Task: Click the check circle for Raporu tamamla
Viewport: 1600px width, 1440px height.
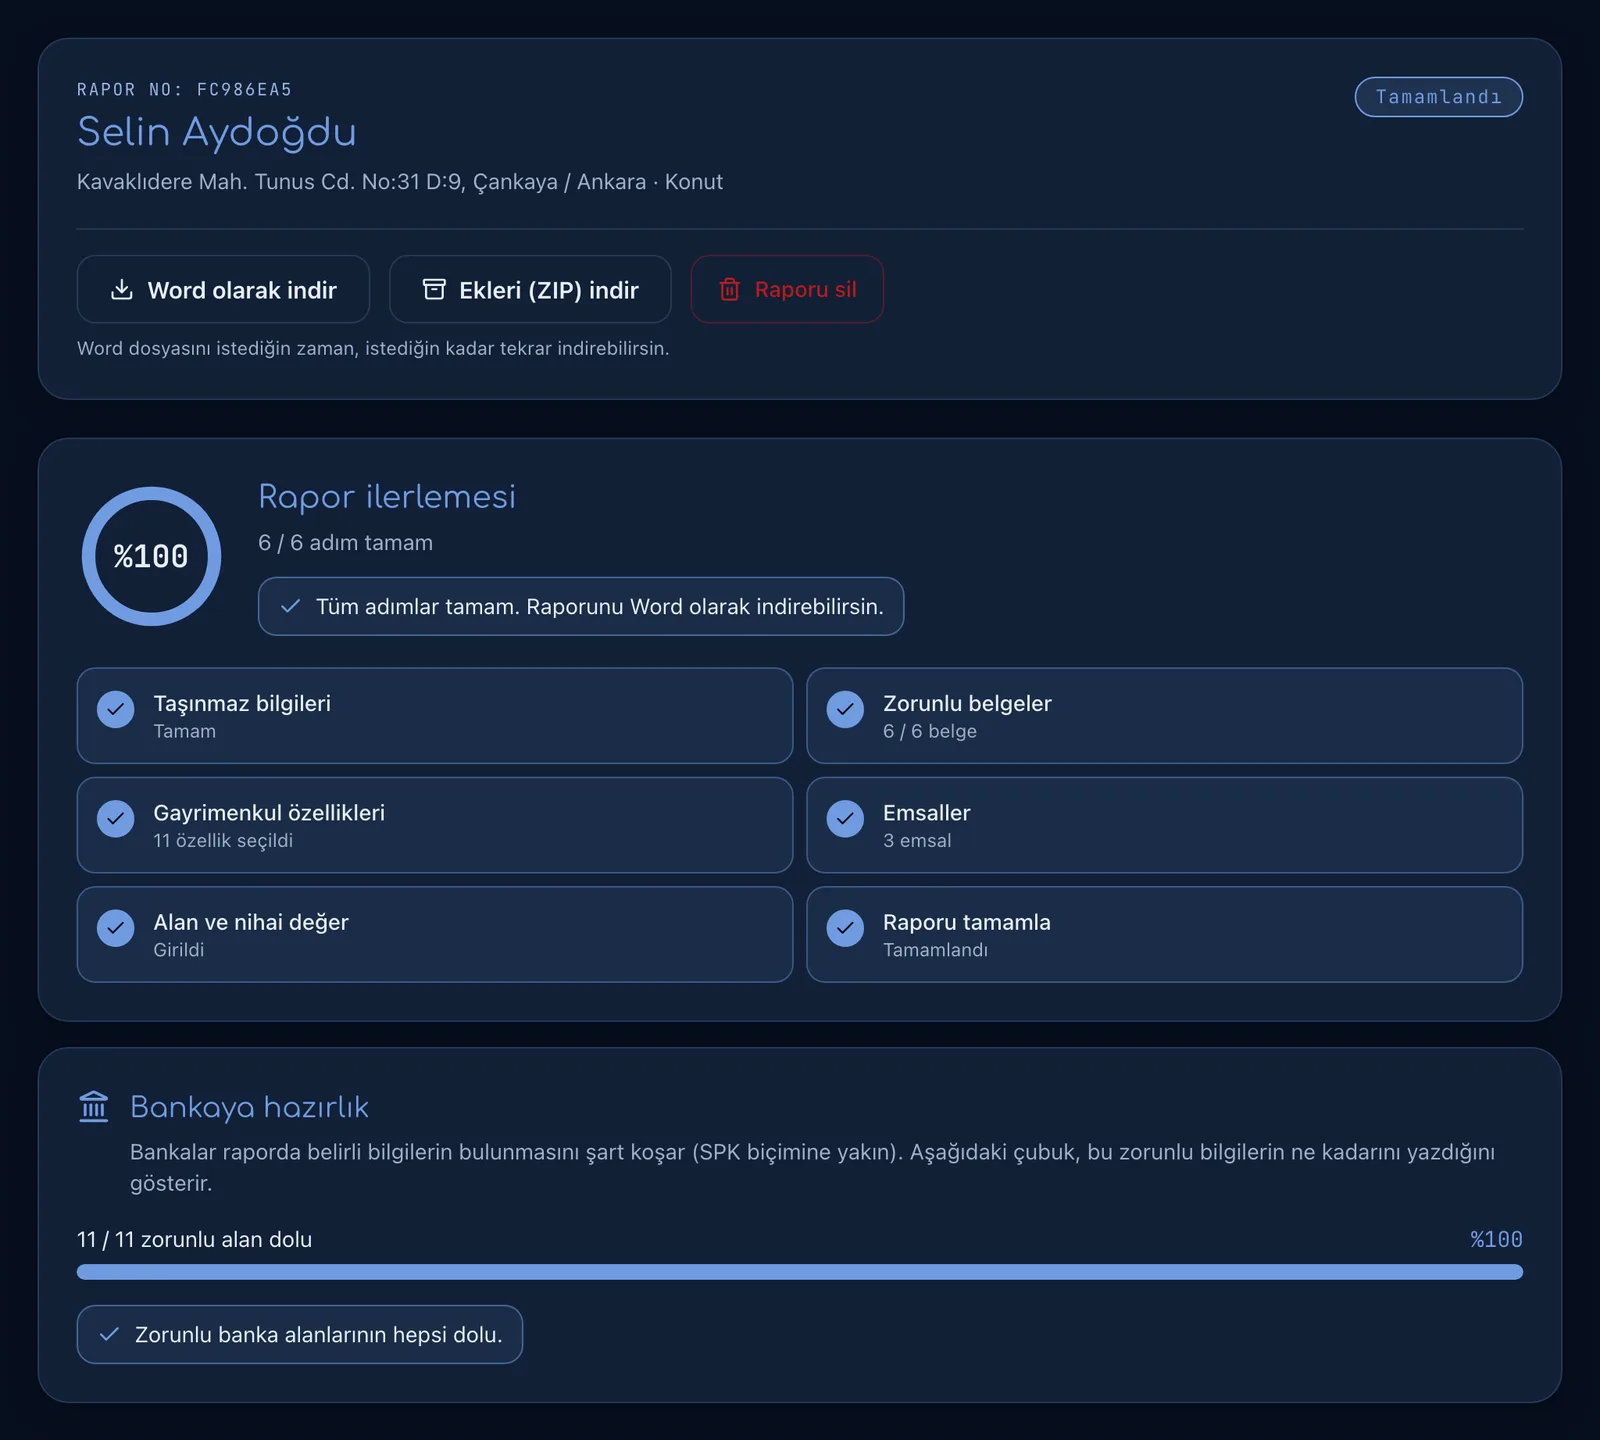Action: (x=846, y=928)
